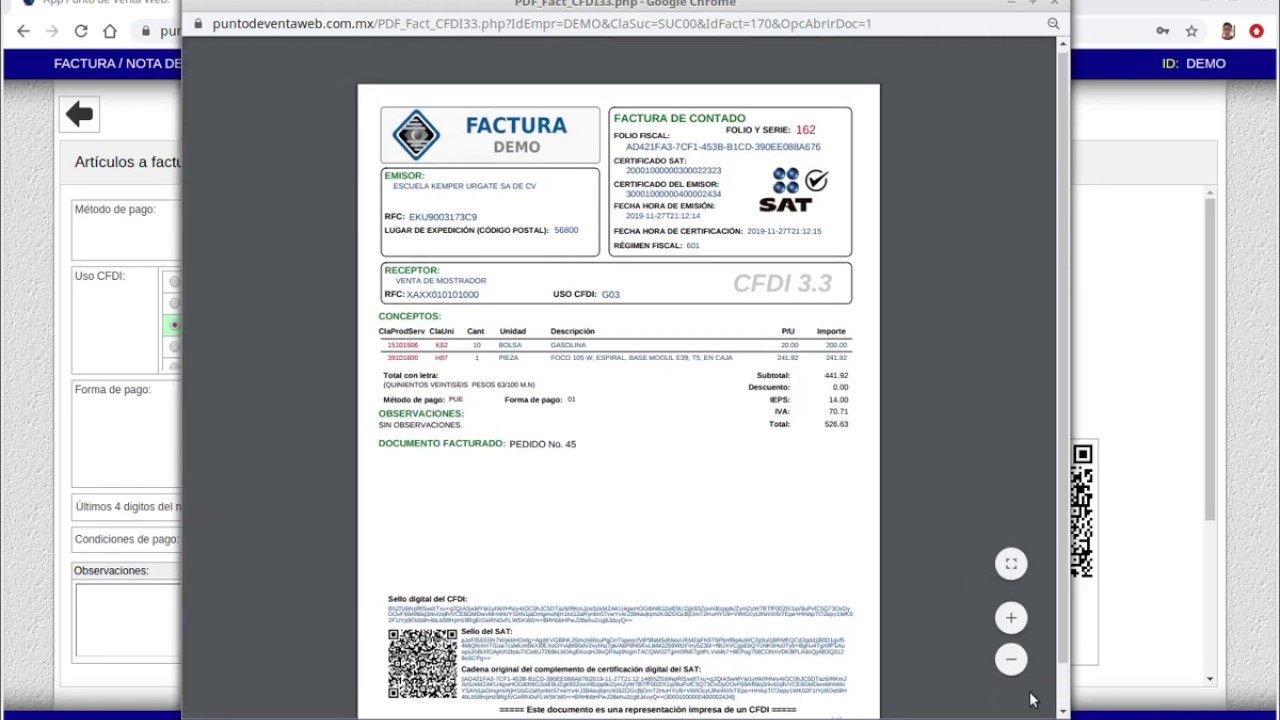This screenshot has width=1280, height=720.
Task: Click the browser Forward button in background window
Action: pos(52,31)
